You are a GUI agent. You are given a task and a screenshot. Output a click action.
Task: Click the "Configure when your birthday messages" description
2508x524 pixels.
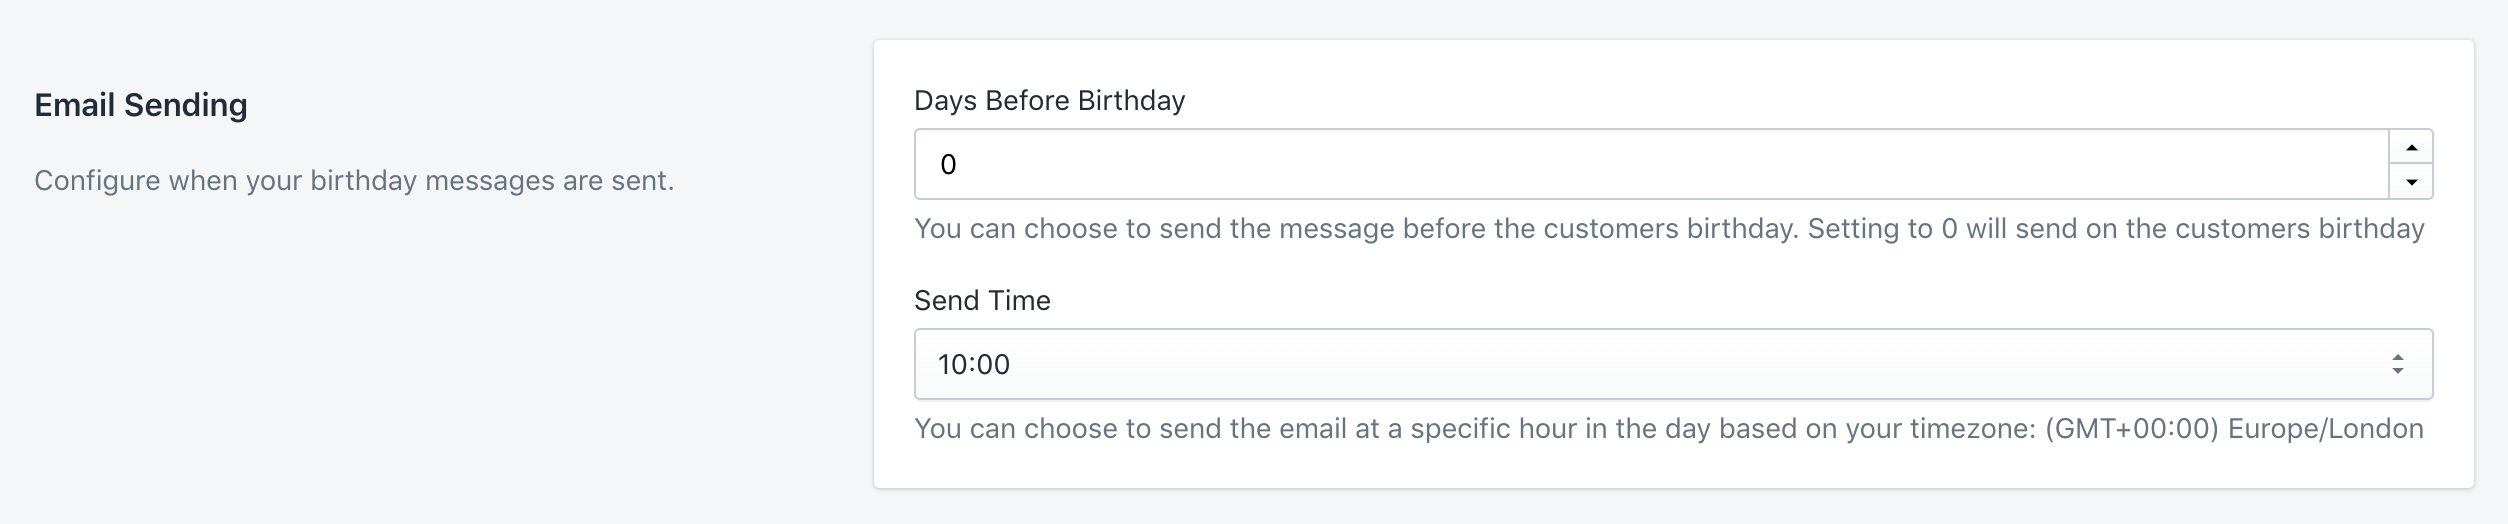354,181
